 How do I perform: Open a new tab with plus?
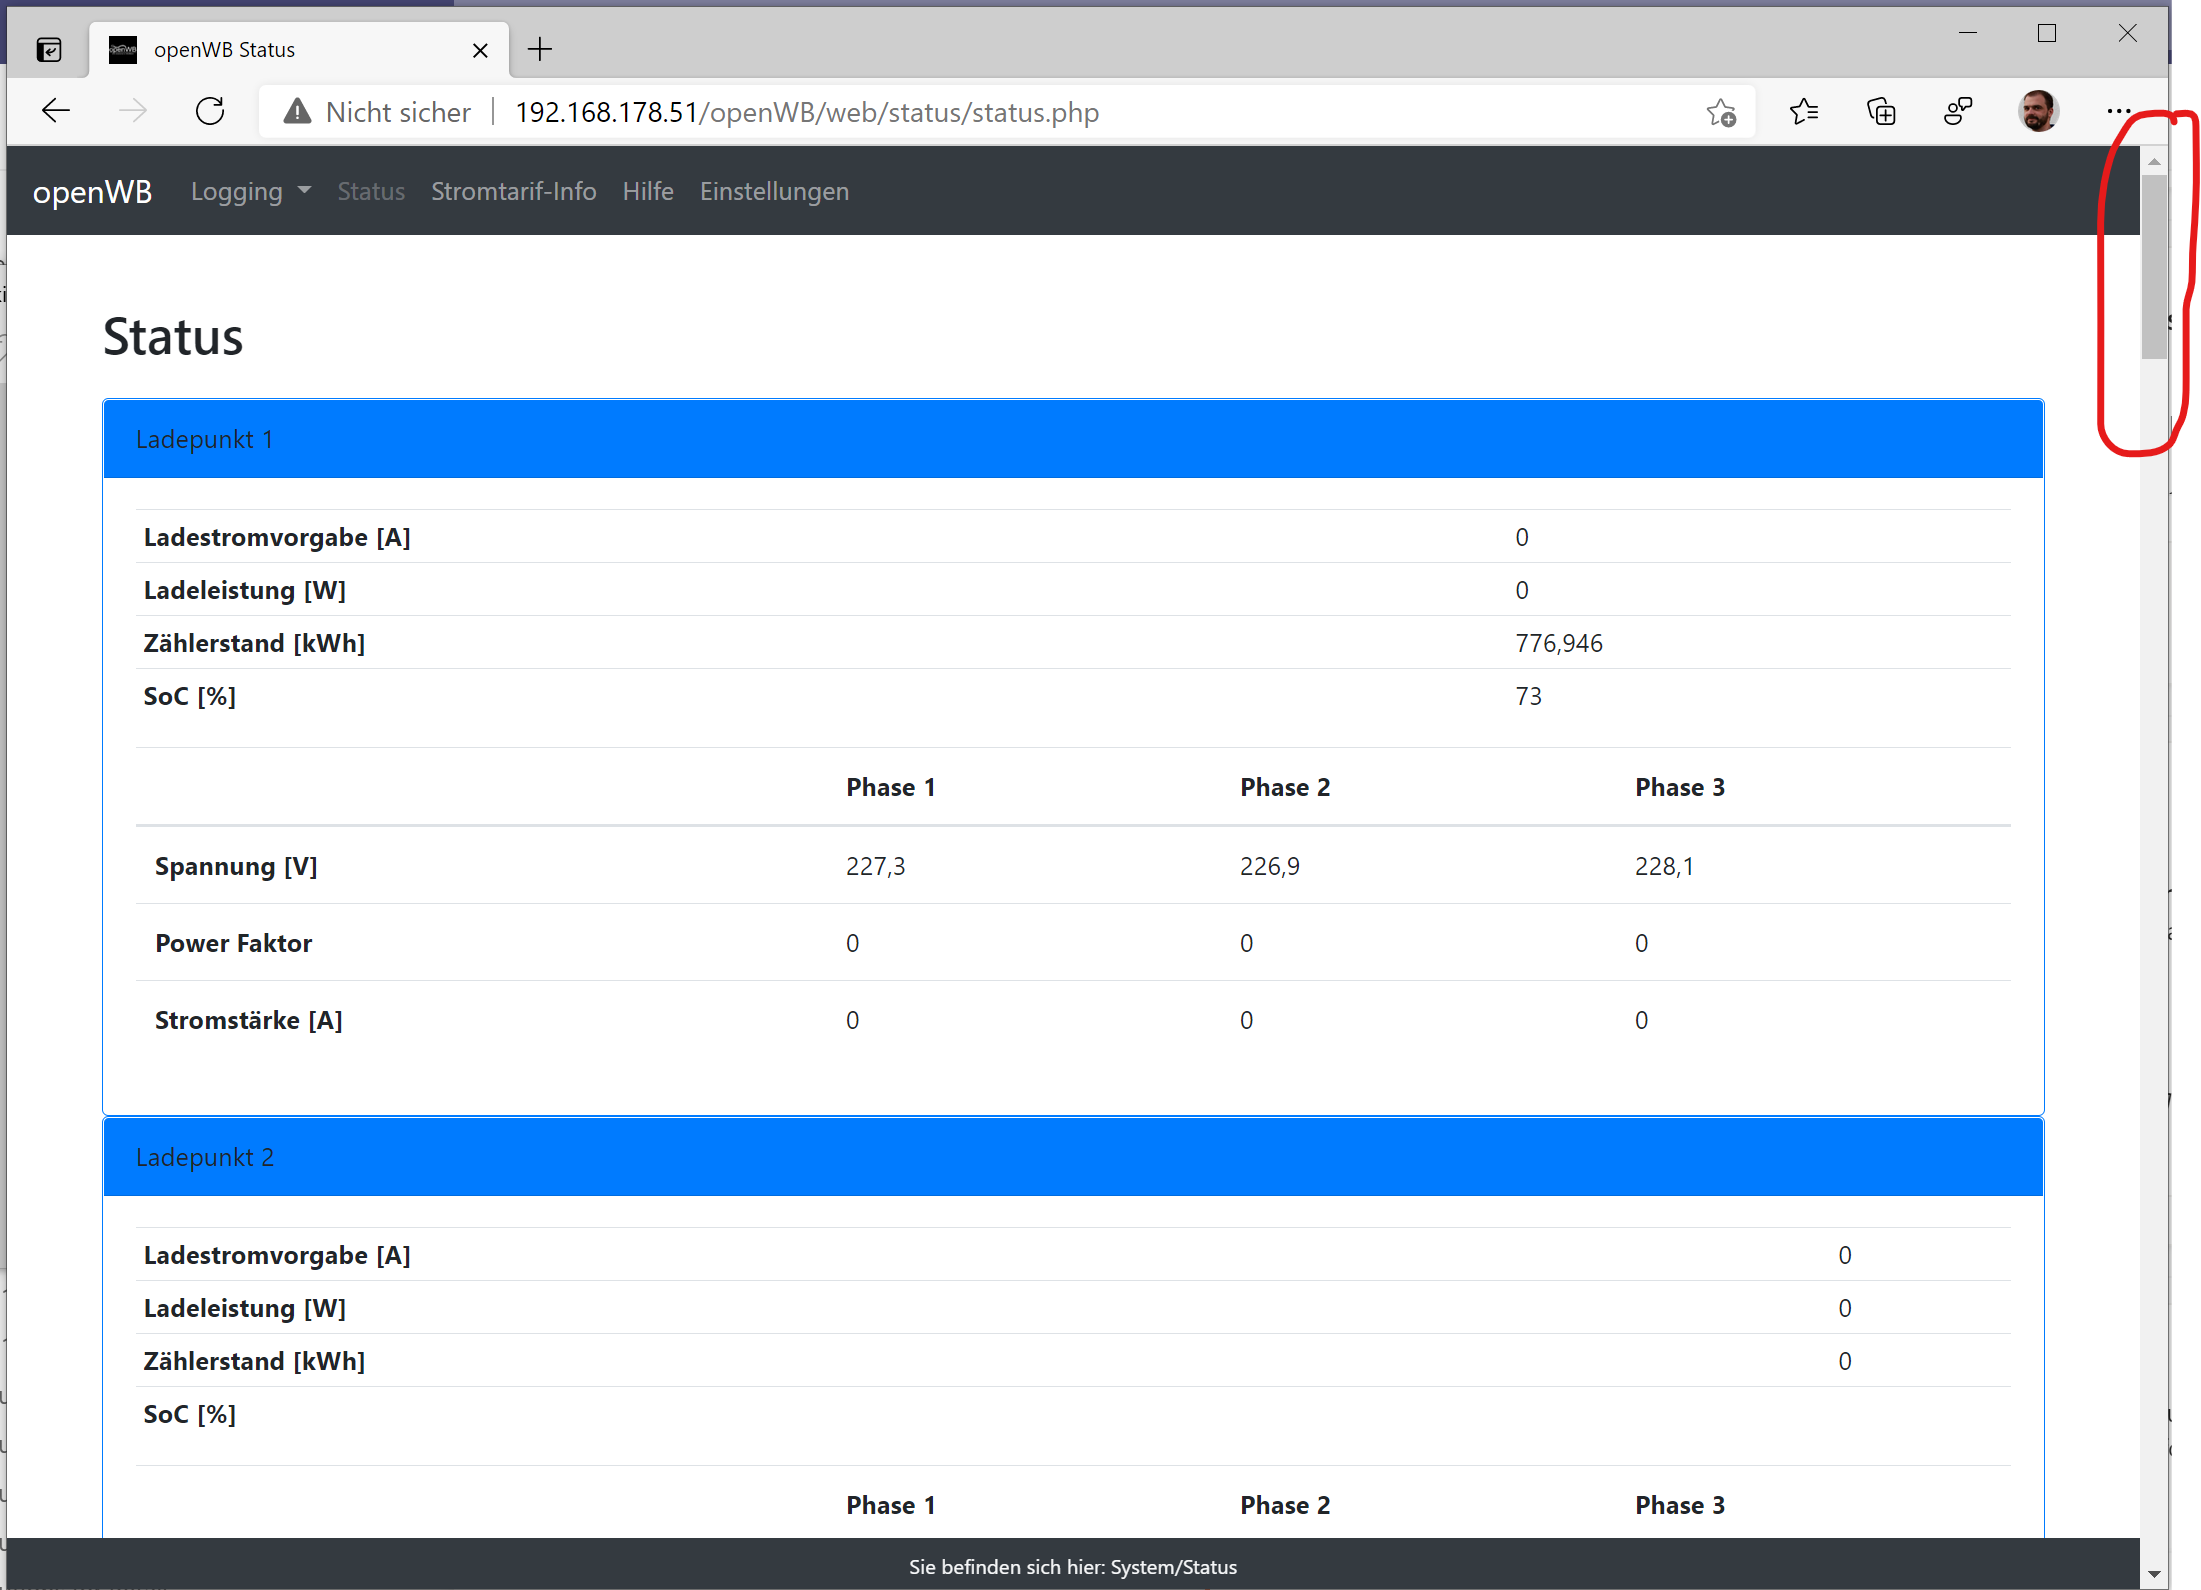540,49
